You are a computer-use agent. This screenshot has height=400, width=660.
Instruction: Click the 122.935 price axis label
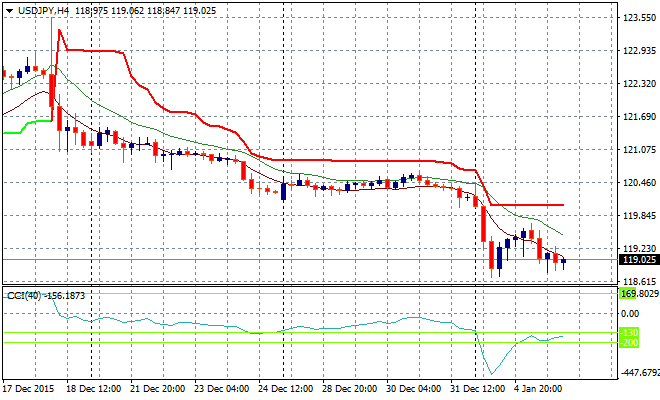pos(639,51)
